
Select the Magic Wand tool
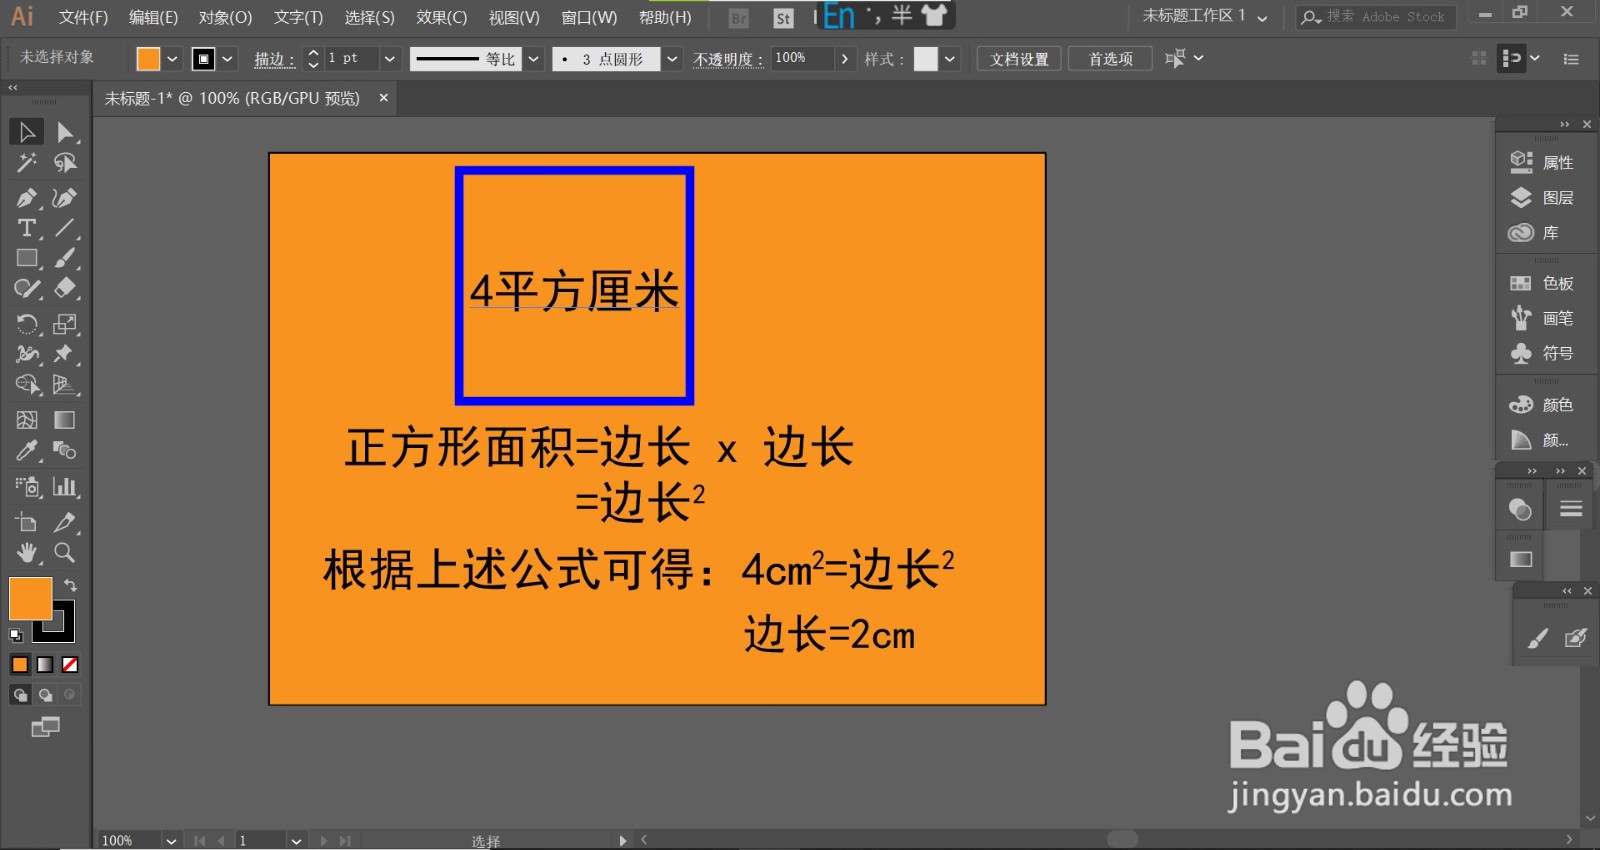(x=27, y=162)
